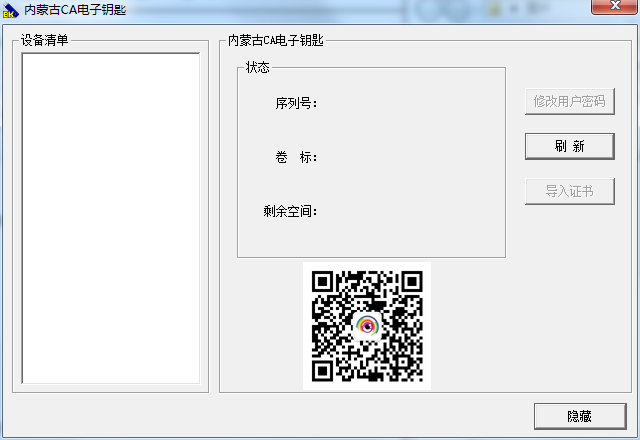Click the 序列号 label
Image resolution: width=640 pixels, height=440 pixels.
coord(296,103)
